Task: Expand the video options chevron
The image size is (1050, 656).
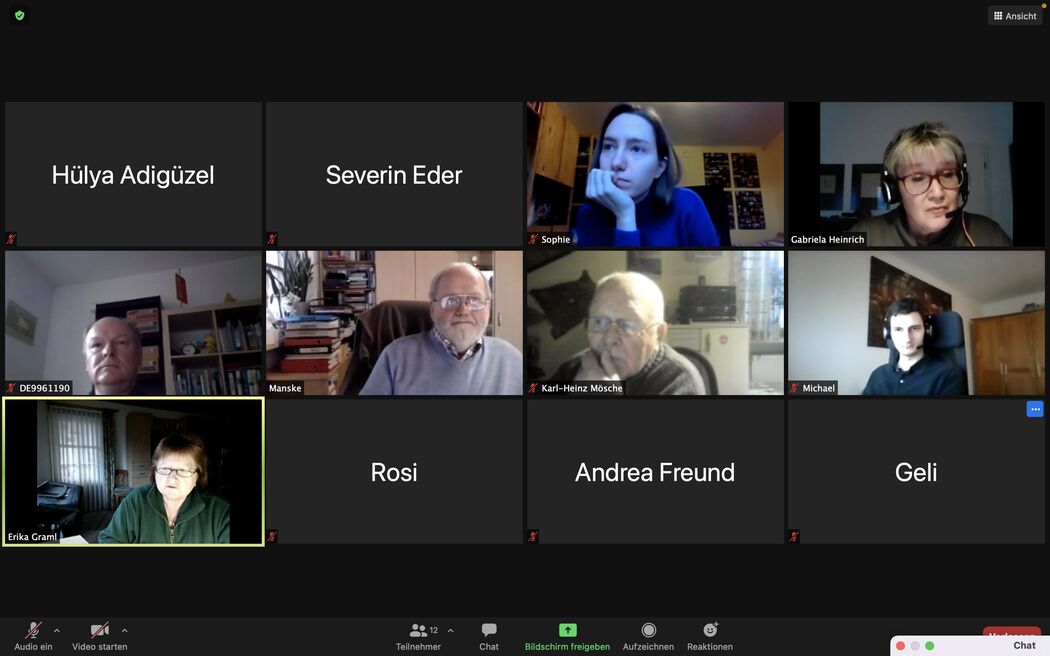Action: pyautogui.click(x=125, y=631)
